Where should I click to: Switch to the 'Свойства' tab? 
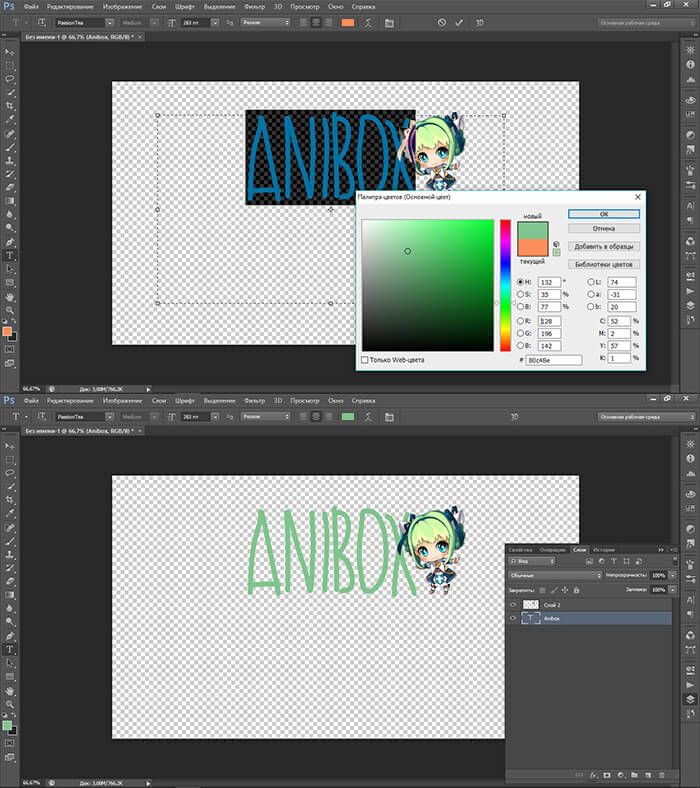(521, 549)
